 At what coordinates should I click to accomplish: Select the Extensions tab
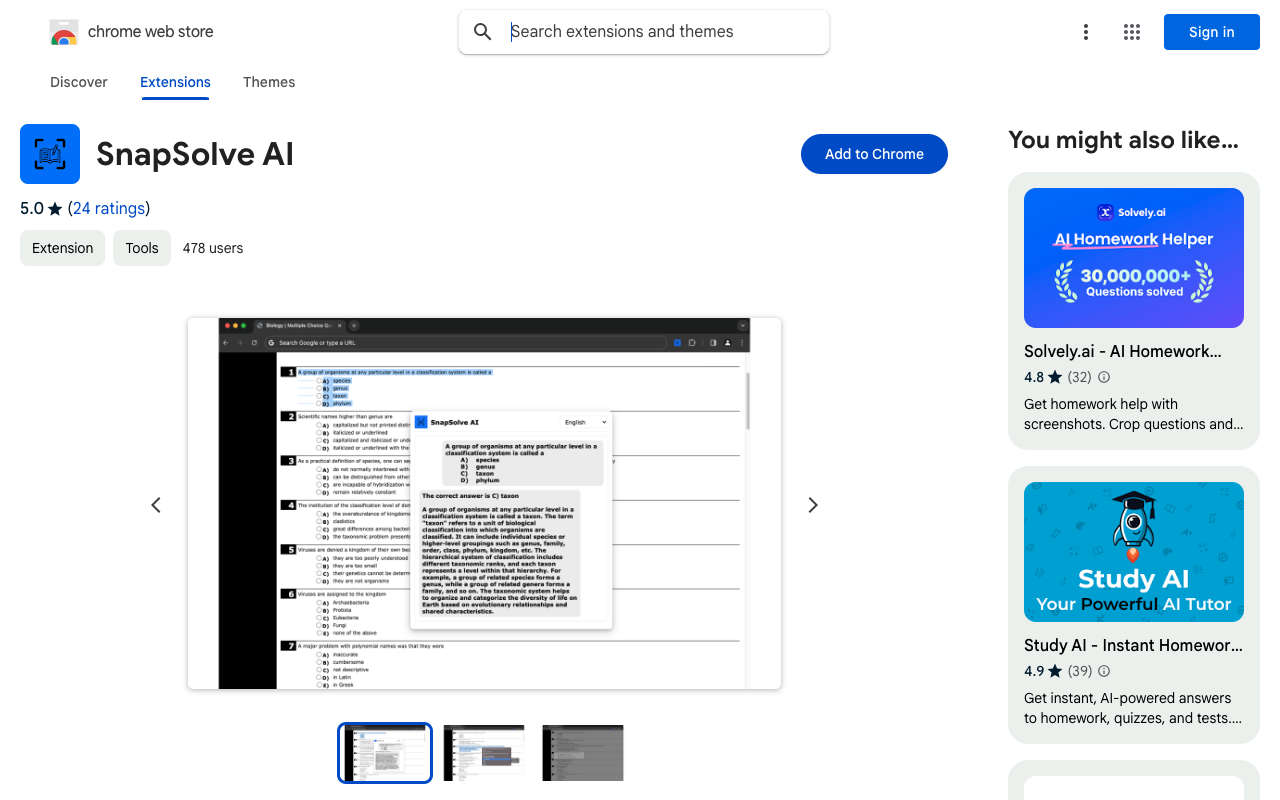(x=175, y=82)
